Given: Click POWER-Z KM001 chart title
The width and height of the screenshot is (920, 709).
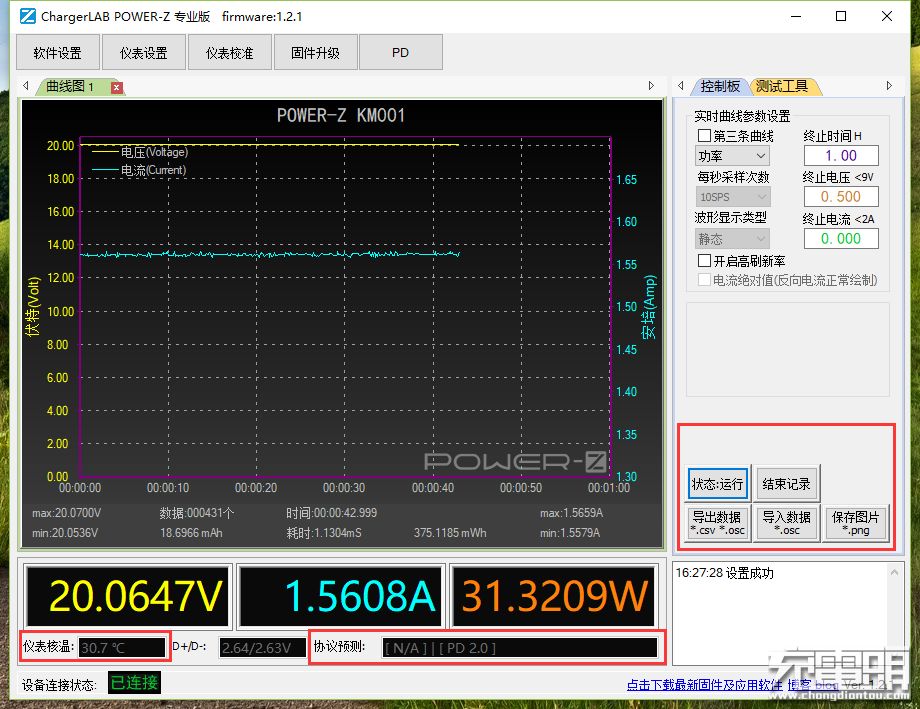Looking at the screenshot, I should point(341,115).
